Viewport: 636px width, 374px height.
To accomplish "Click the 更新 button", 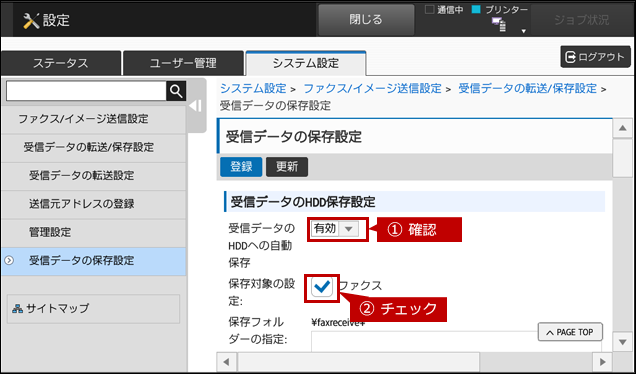I will pyautogui.click(x=287, y=167).
